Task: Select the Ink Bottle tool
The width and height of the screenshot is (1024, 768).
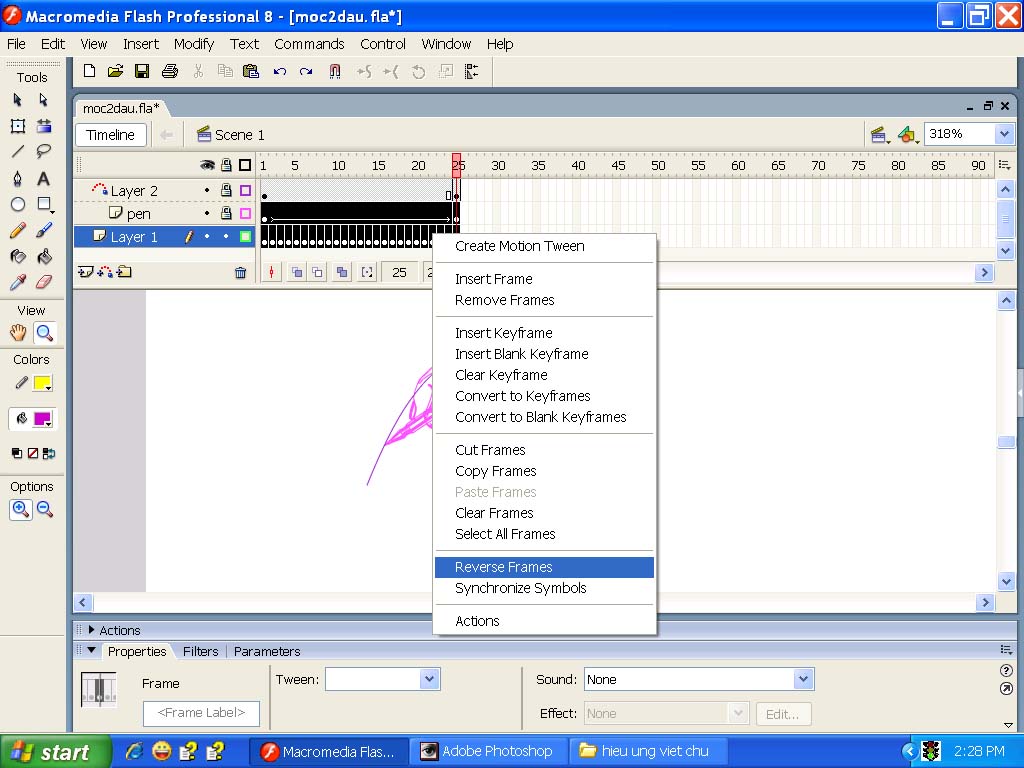Action: point(18,257)
